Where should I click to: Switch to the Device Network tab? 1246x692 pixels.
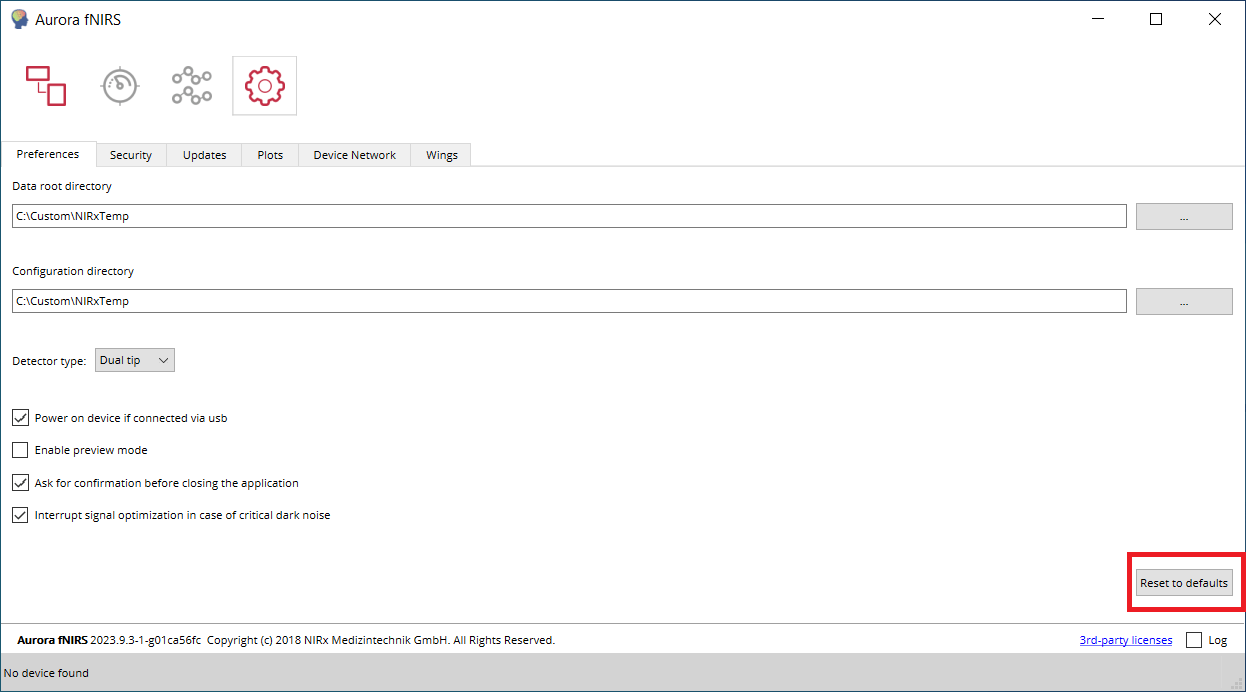click(355, 155)
